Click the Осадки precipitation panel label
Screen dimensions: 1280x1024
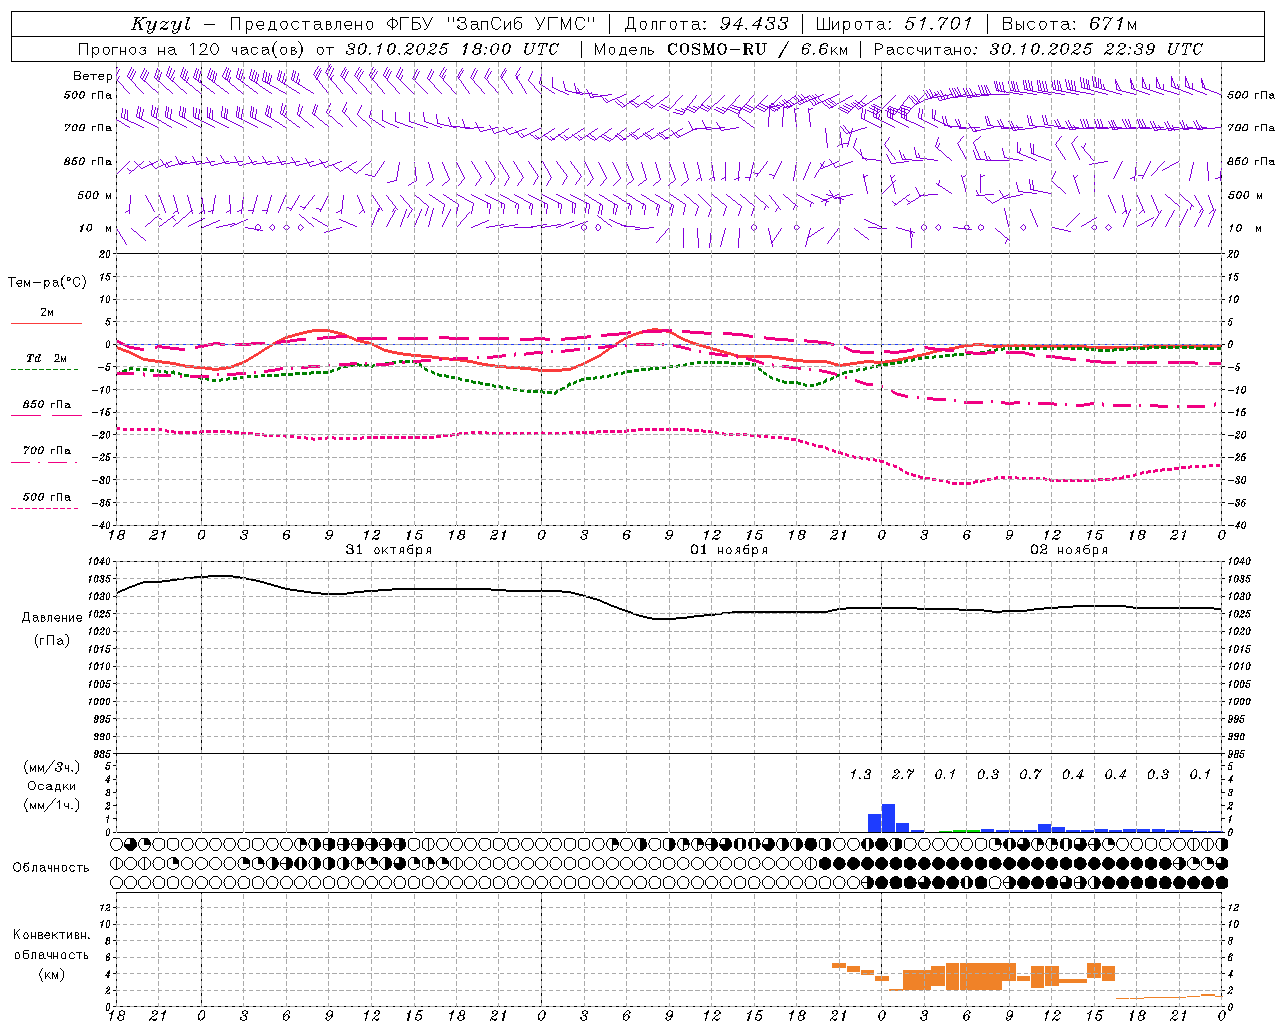coord(51,786)
